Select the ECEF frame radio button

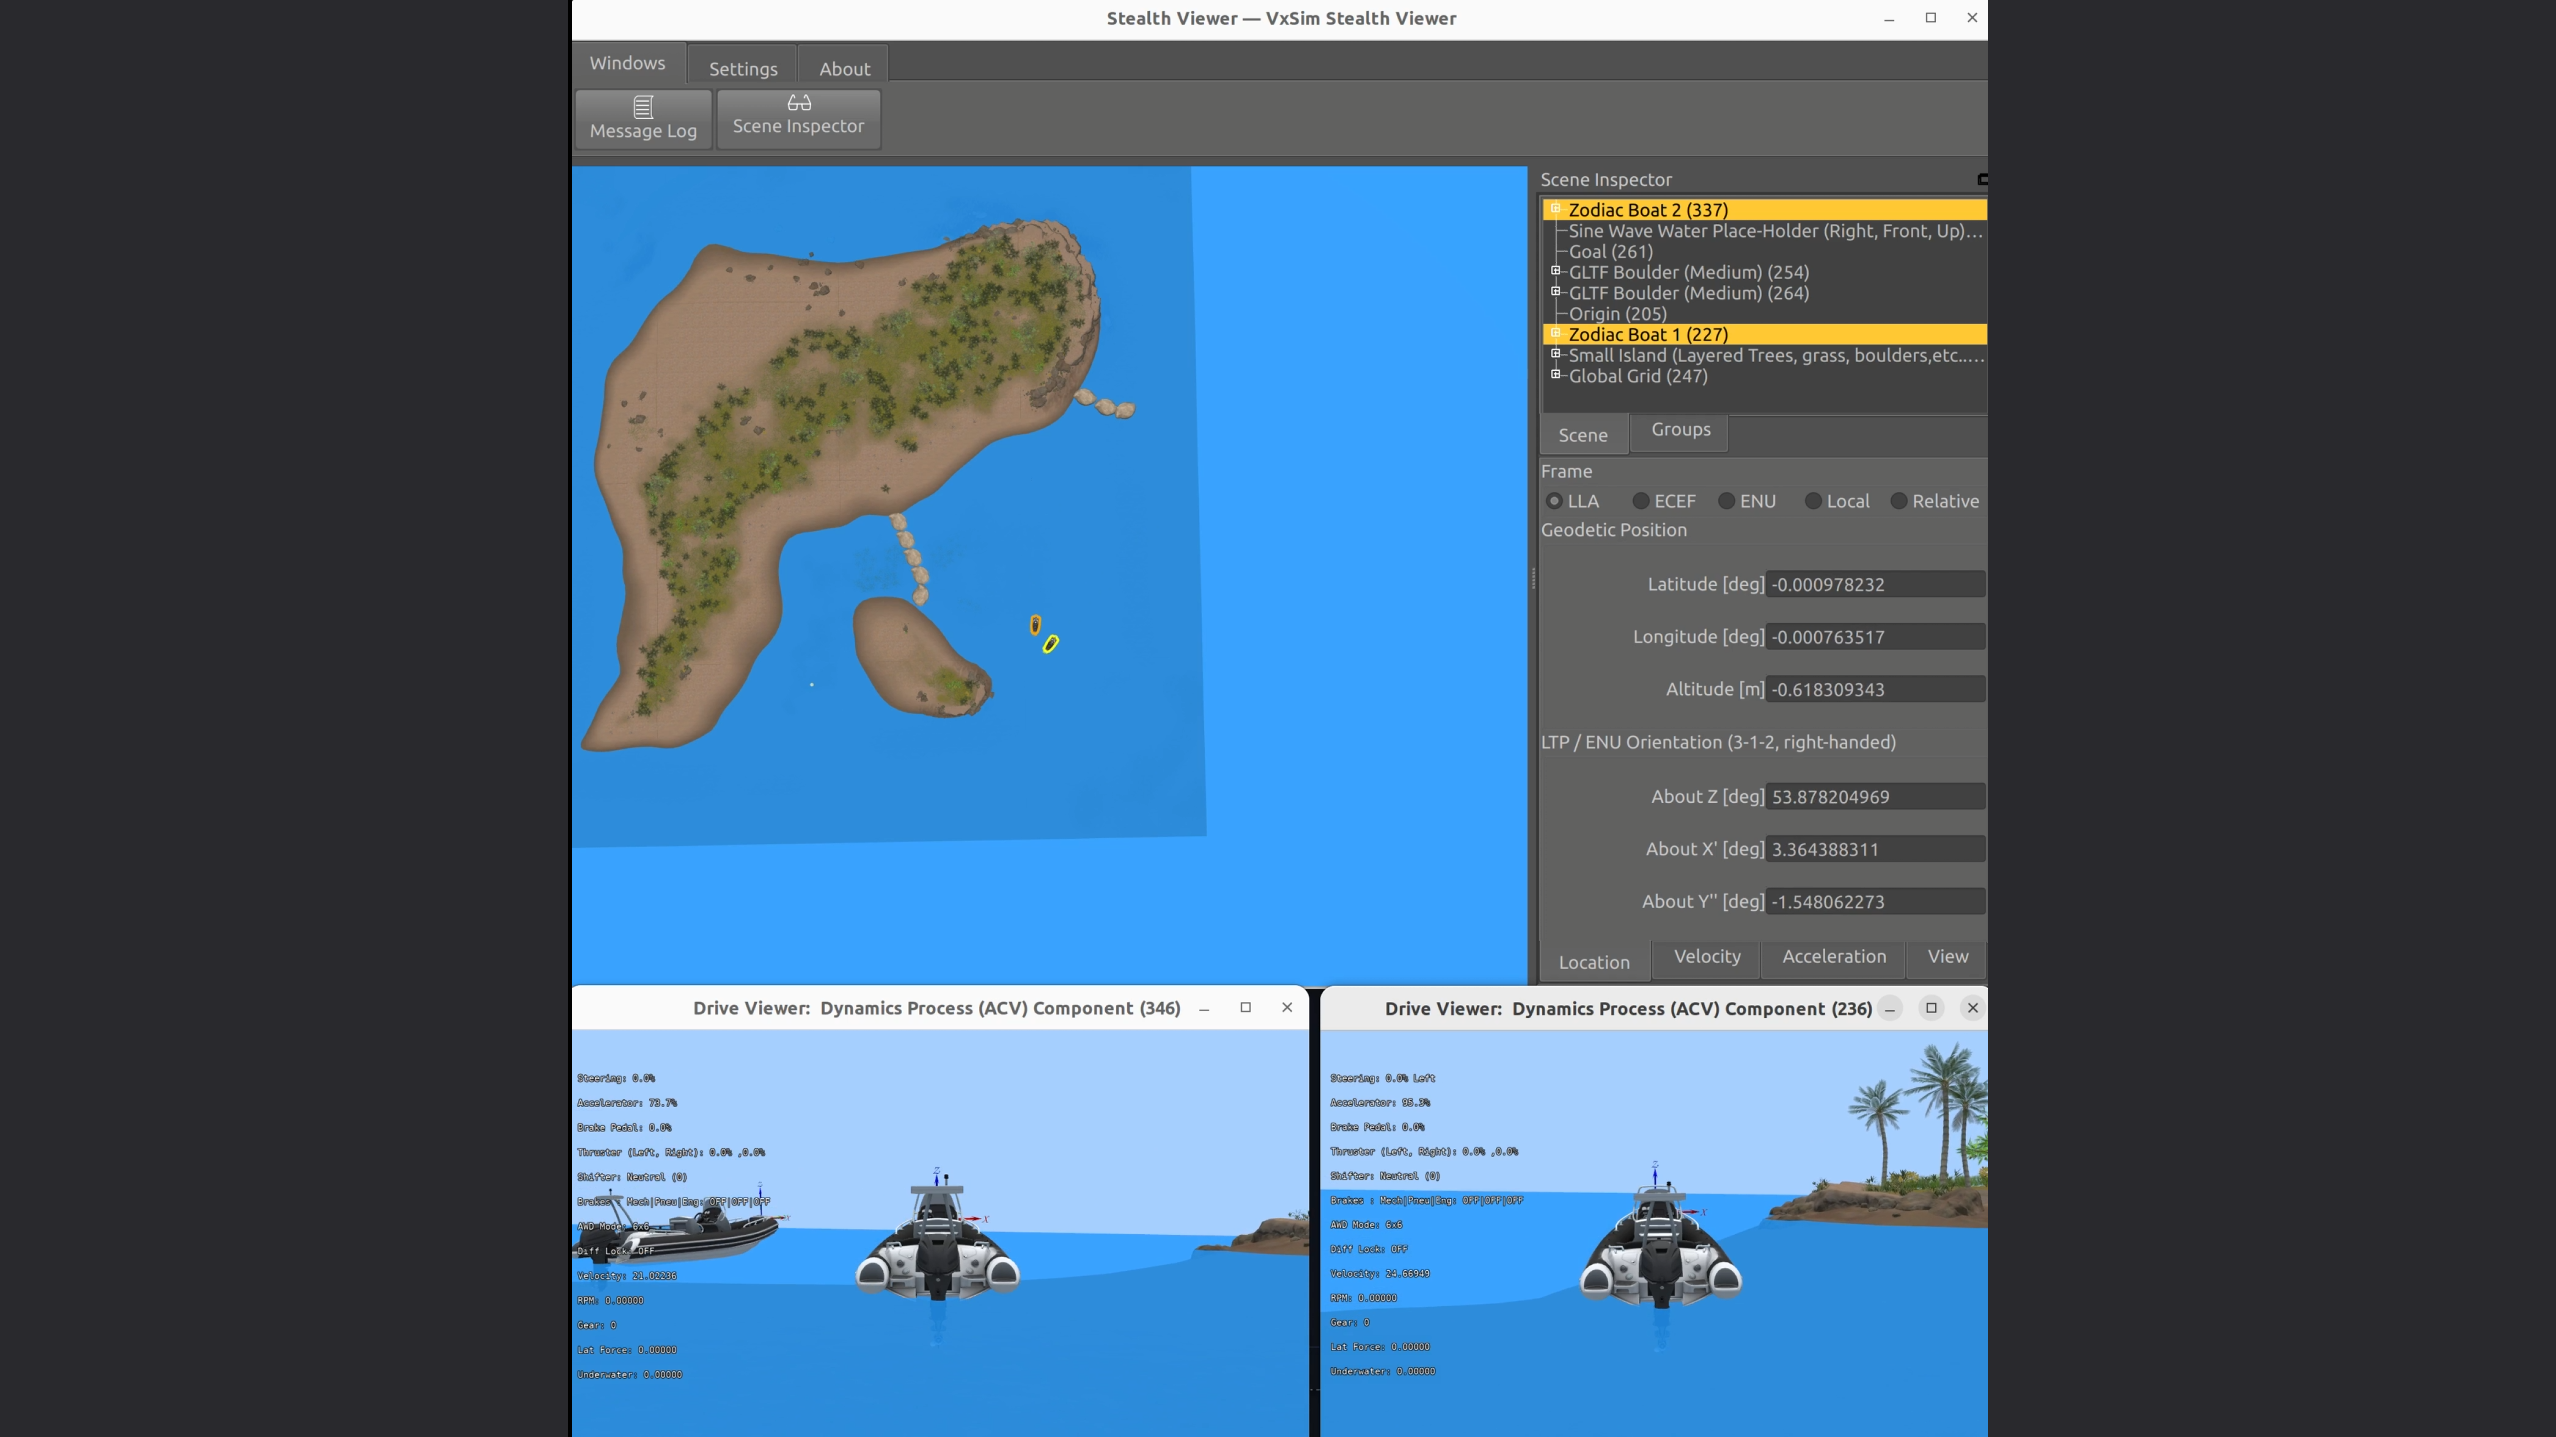point(1641,501)
